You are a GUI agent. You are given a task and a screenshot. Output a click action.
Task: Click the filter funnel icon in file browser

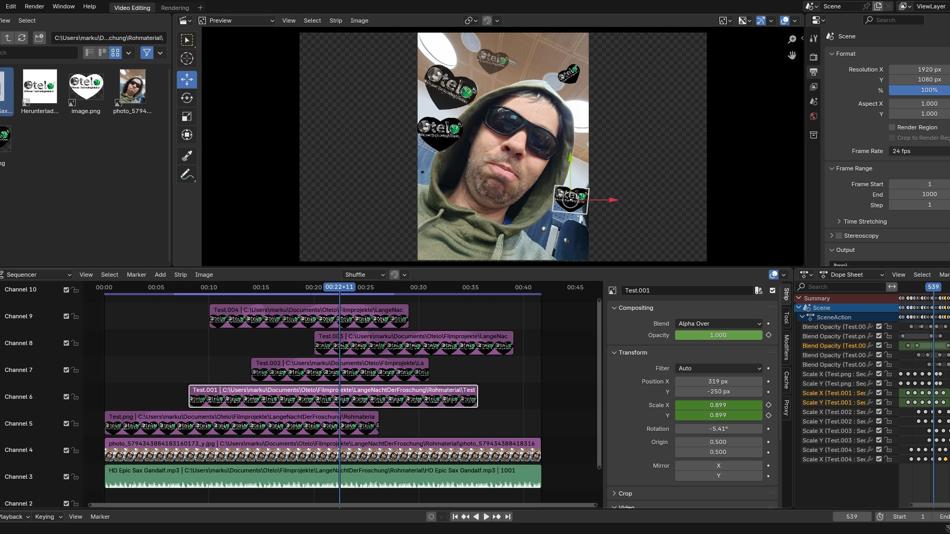point(147,53)
